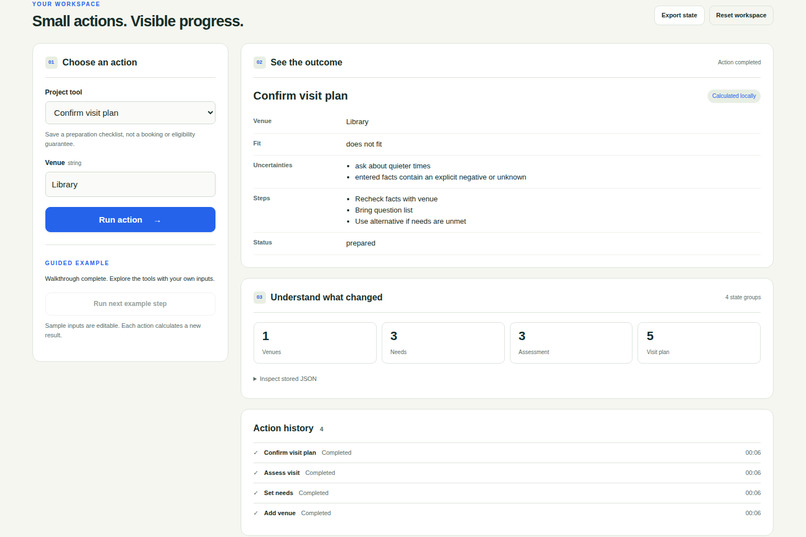Click the 02 step badge icon
Viewport: 806px width, 537px height.
coord(259,63)
